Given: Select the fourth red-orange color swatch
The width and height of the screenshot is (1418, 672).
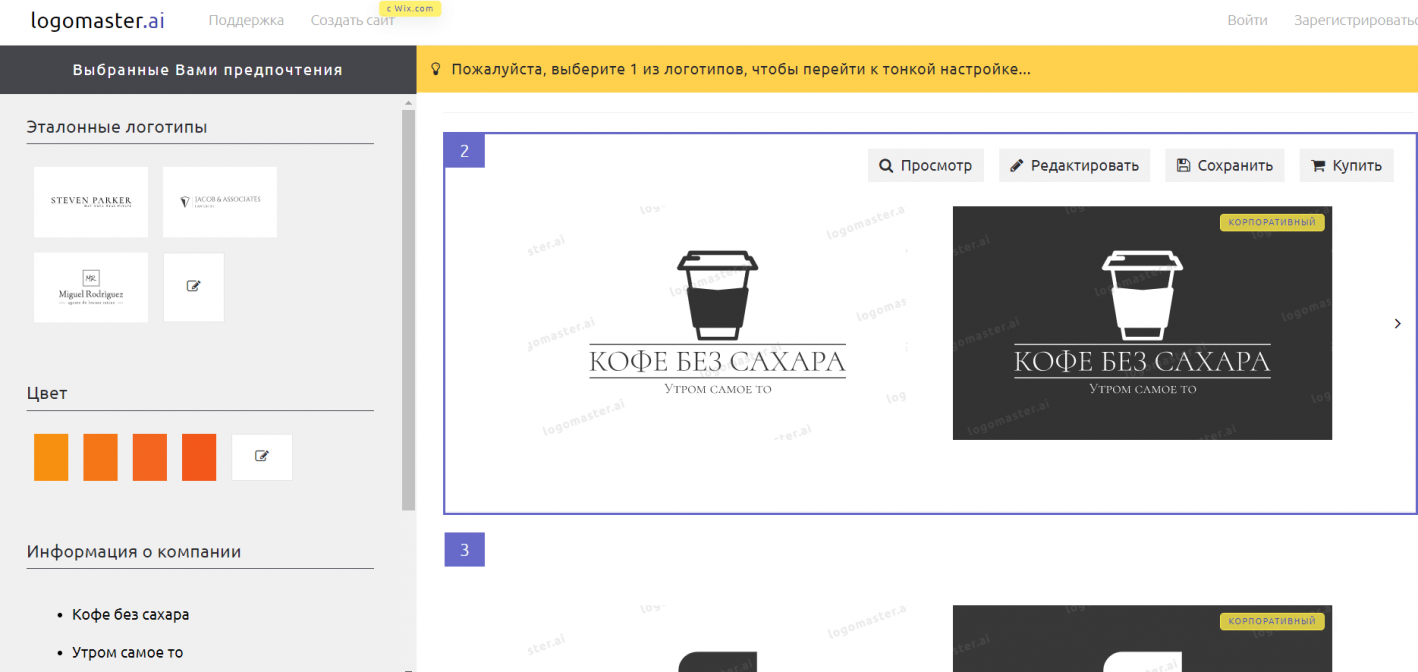Looking at the screenshot, I should coord(199,457).
